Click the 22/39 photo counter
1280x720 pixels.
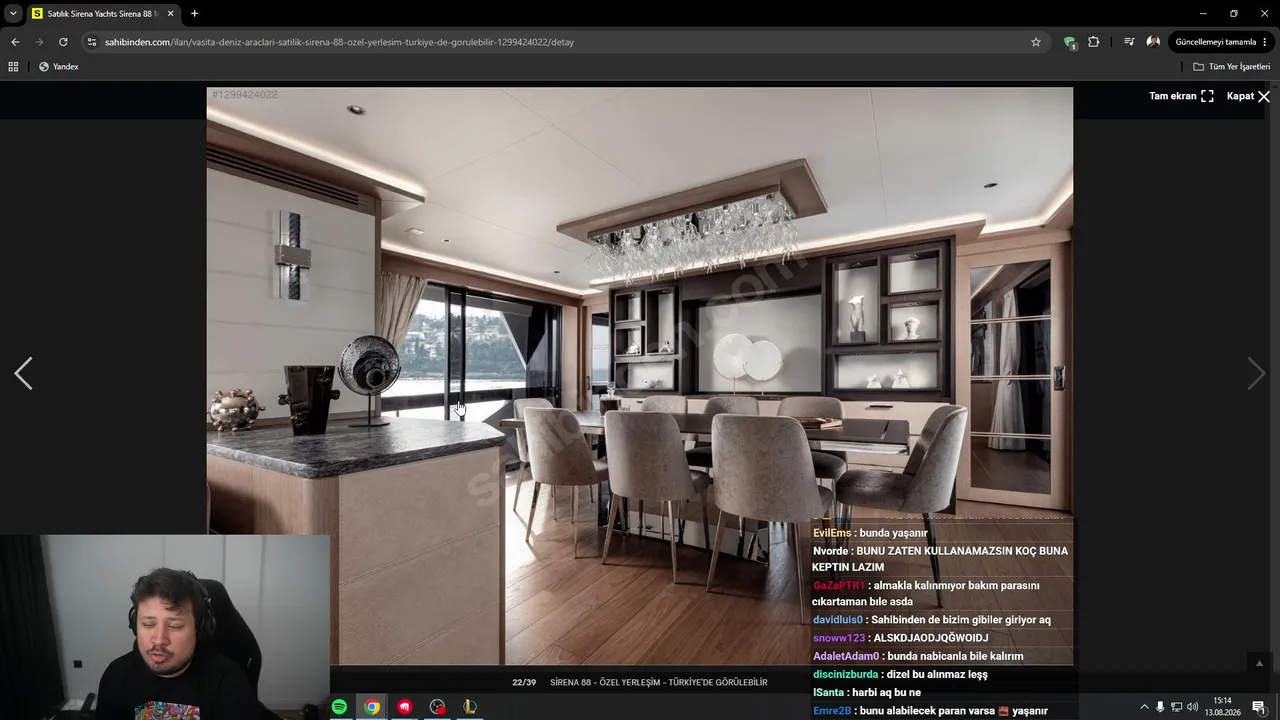coord(524,682)
